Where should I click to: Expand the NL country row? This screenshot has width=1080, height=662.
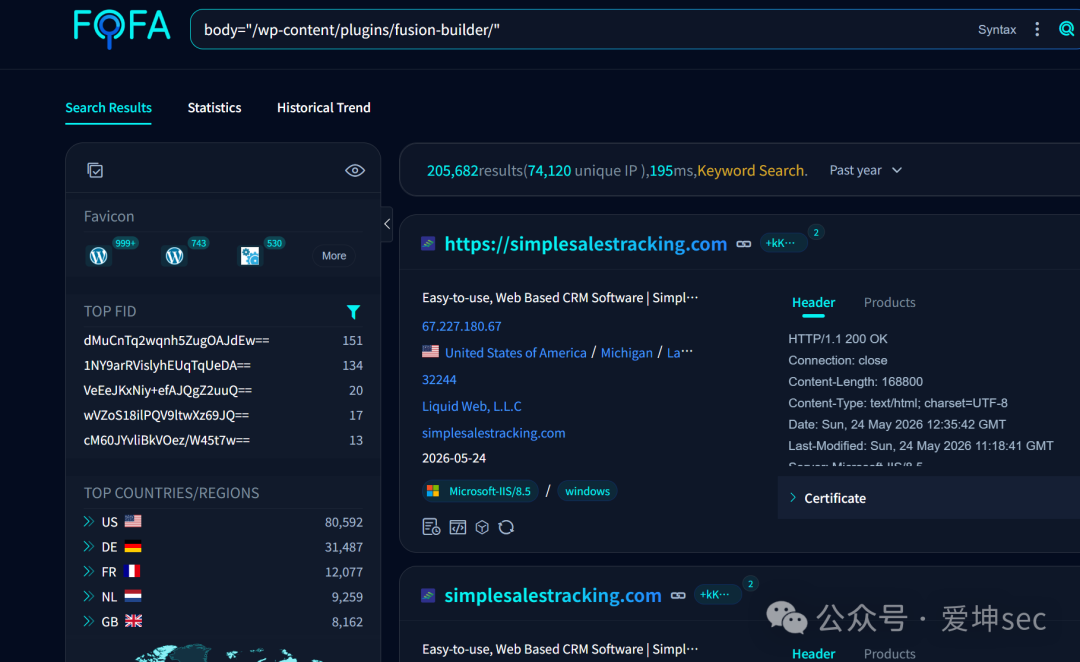tap(88, 596)
